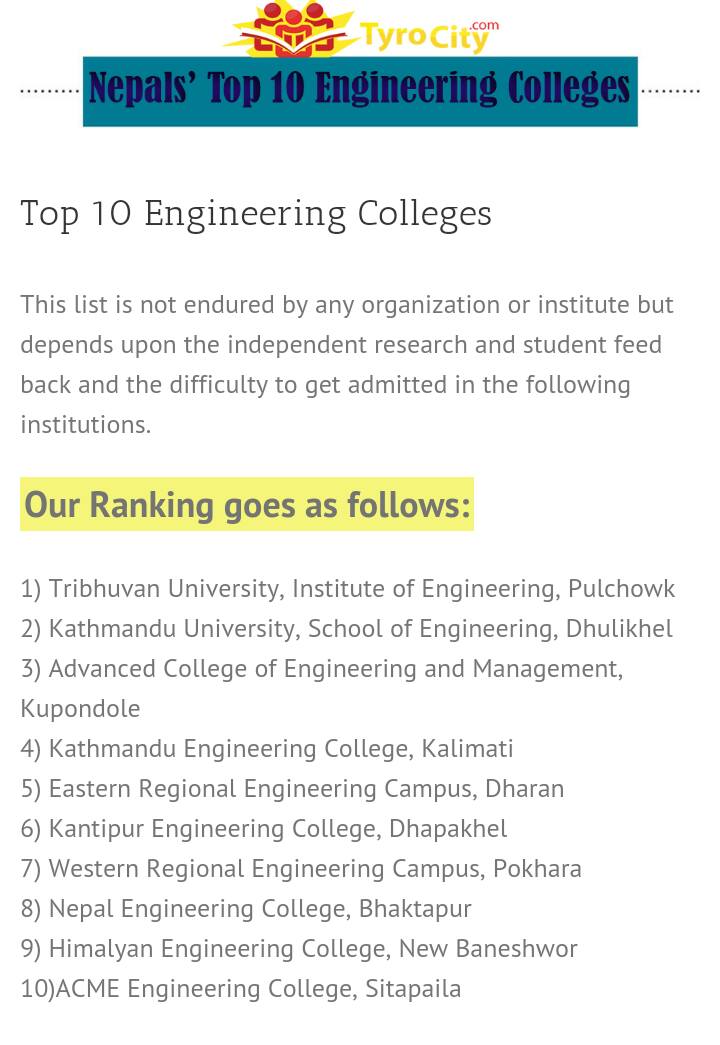Viewport: 720px width, 1045px height.
Task: Click the Top 10 Engineering Colleges heading
Action: point(256,214)
